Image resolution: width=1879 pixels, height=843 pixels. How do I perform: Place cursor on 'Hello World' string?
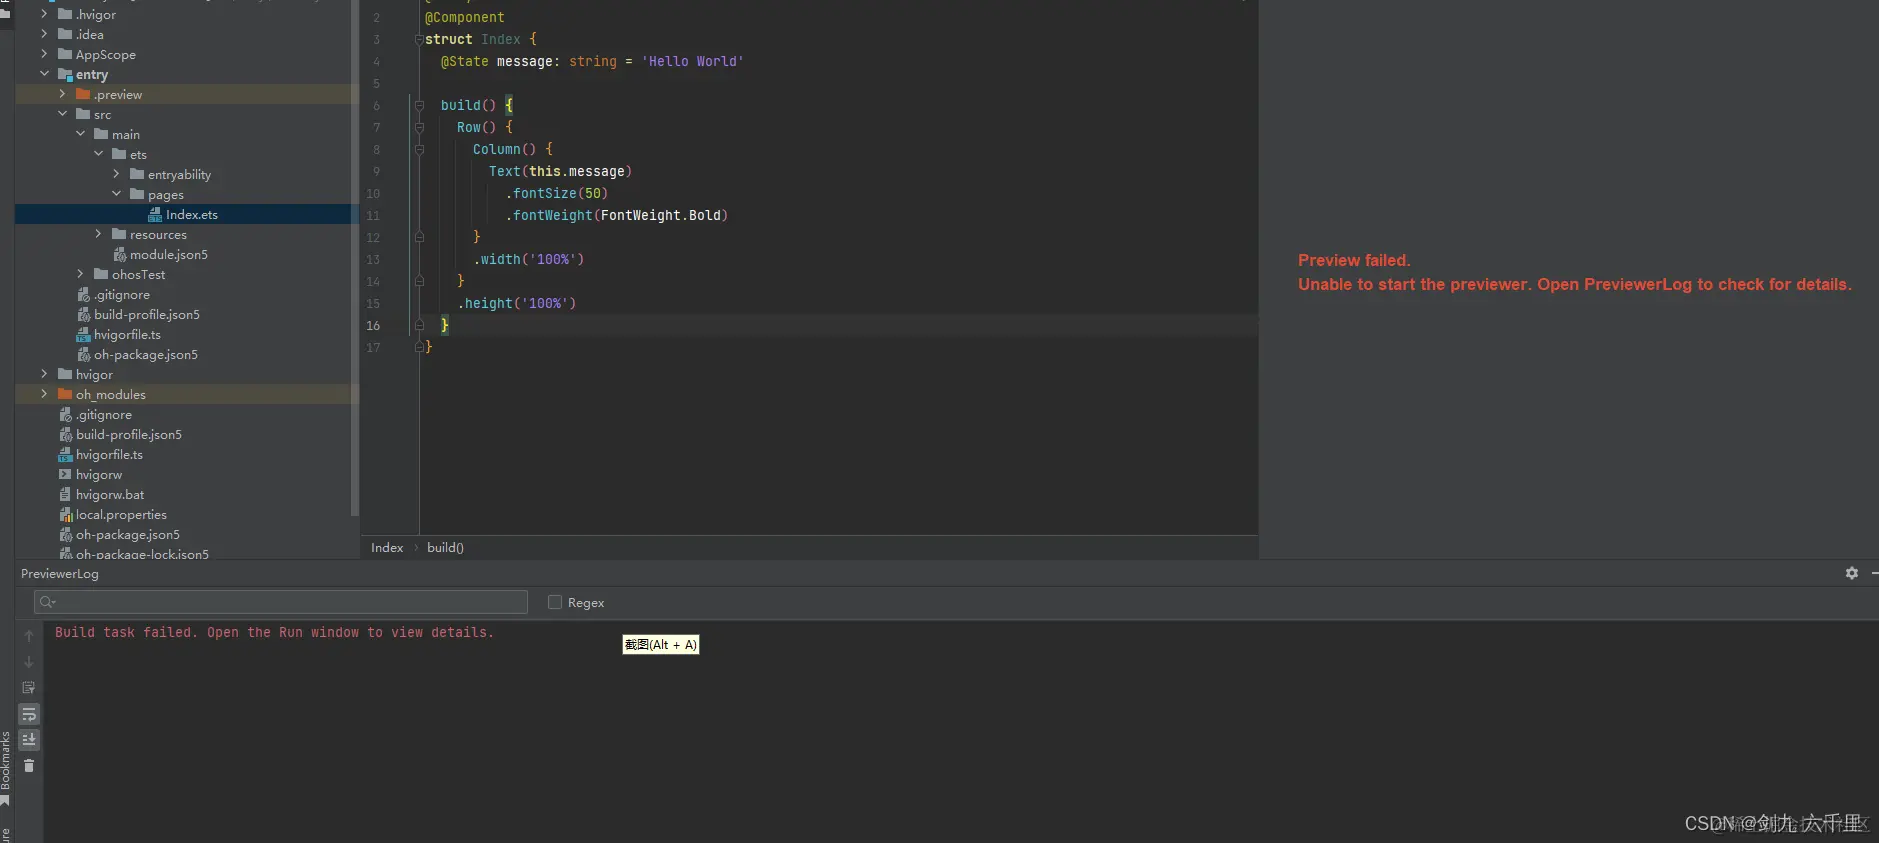click(693, 62)
